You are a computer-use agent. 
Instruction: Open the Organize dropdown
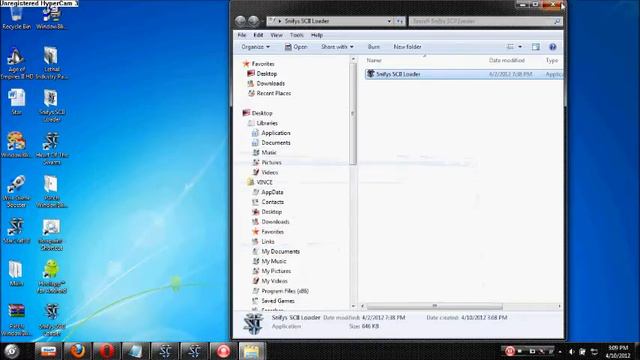tap(256, 47)
